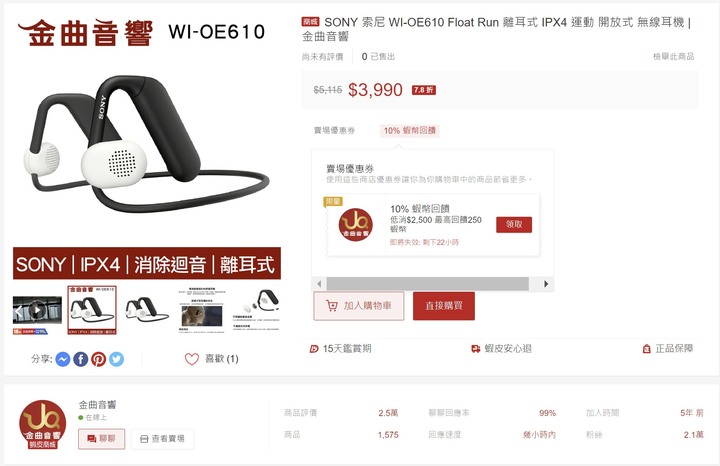720x466 pixels.
Task: Open 查看賣場 to view the shop
Action: coord(162,439)
